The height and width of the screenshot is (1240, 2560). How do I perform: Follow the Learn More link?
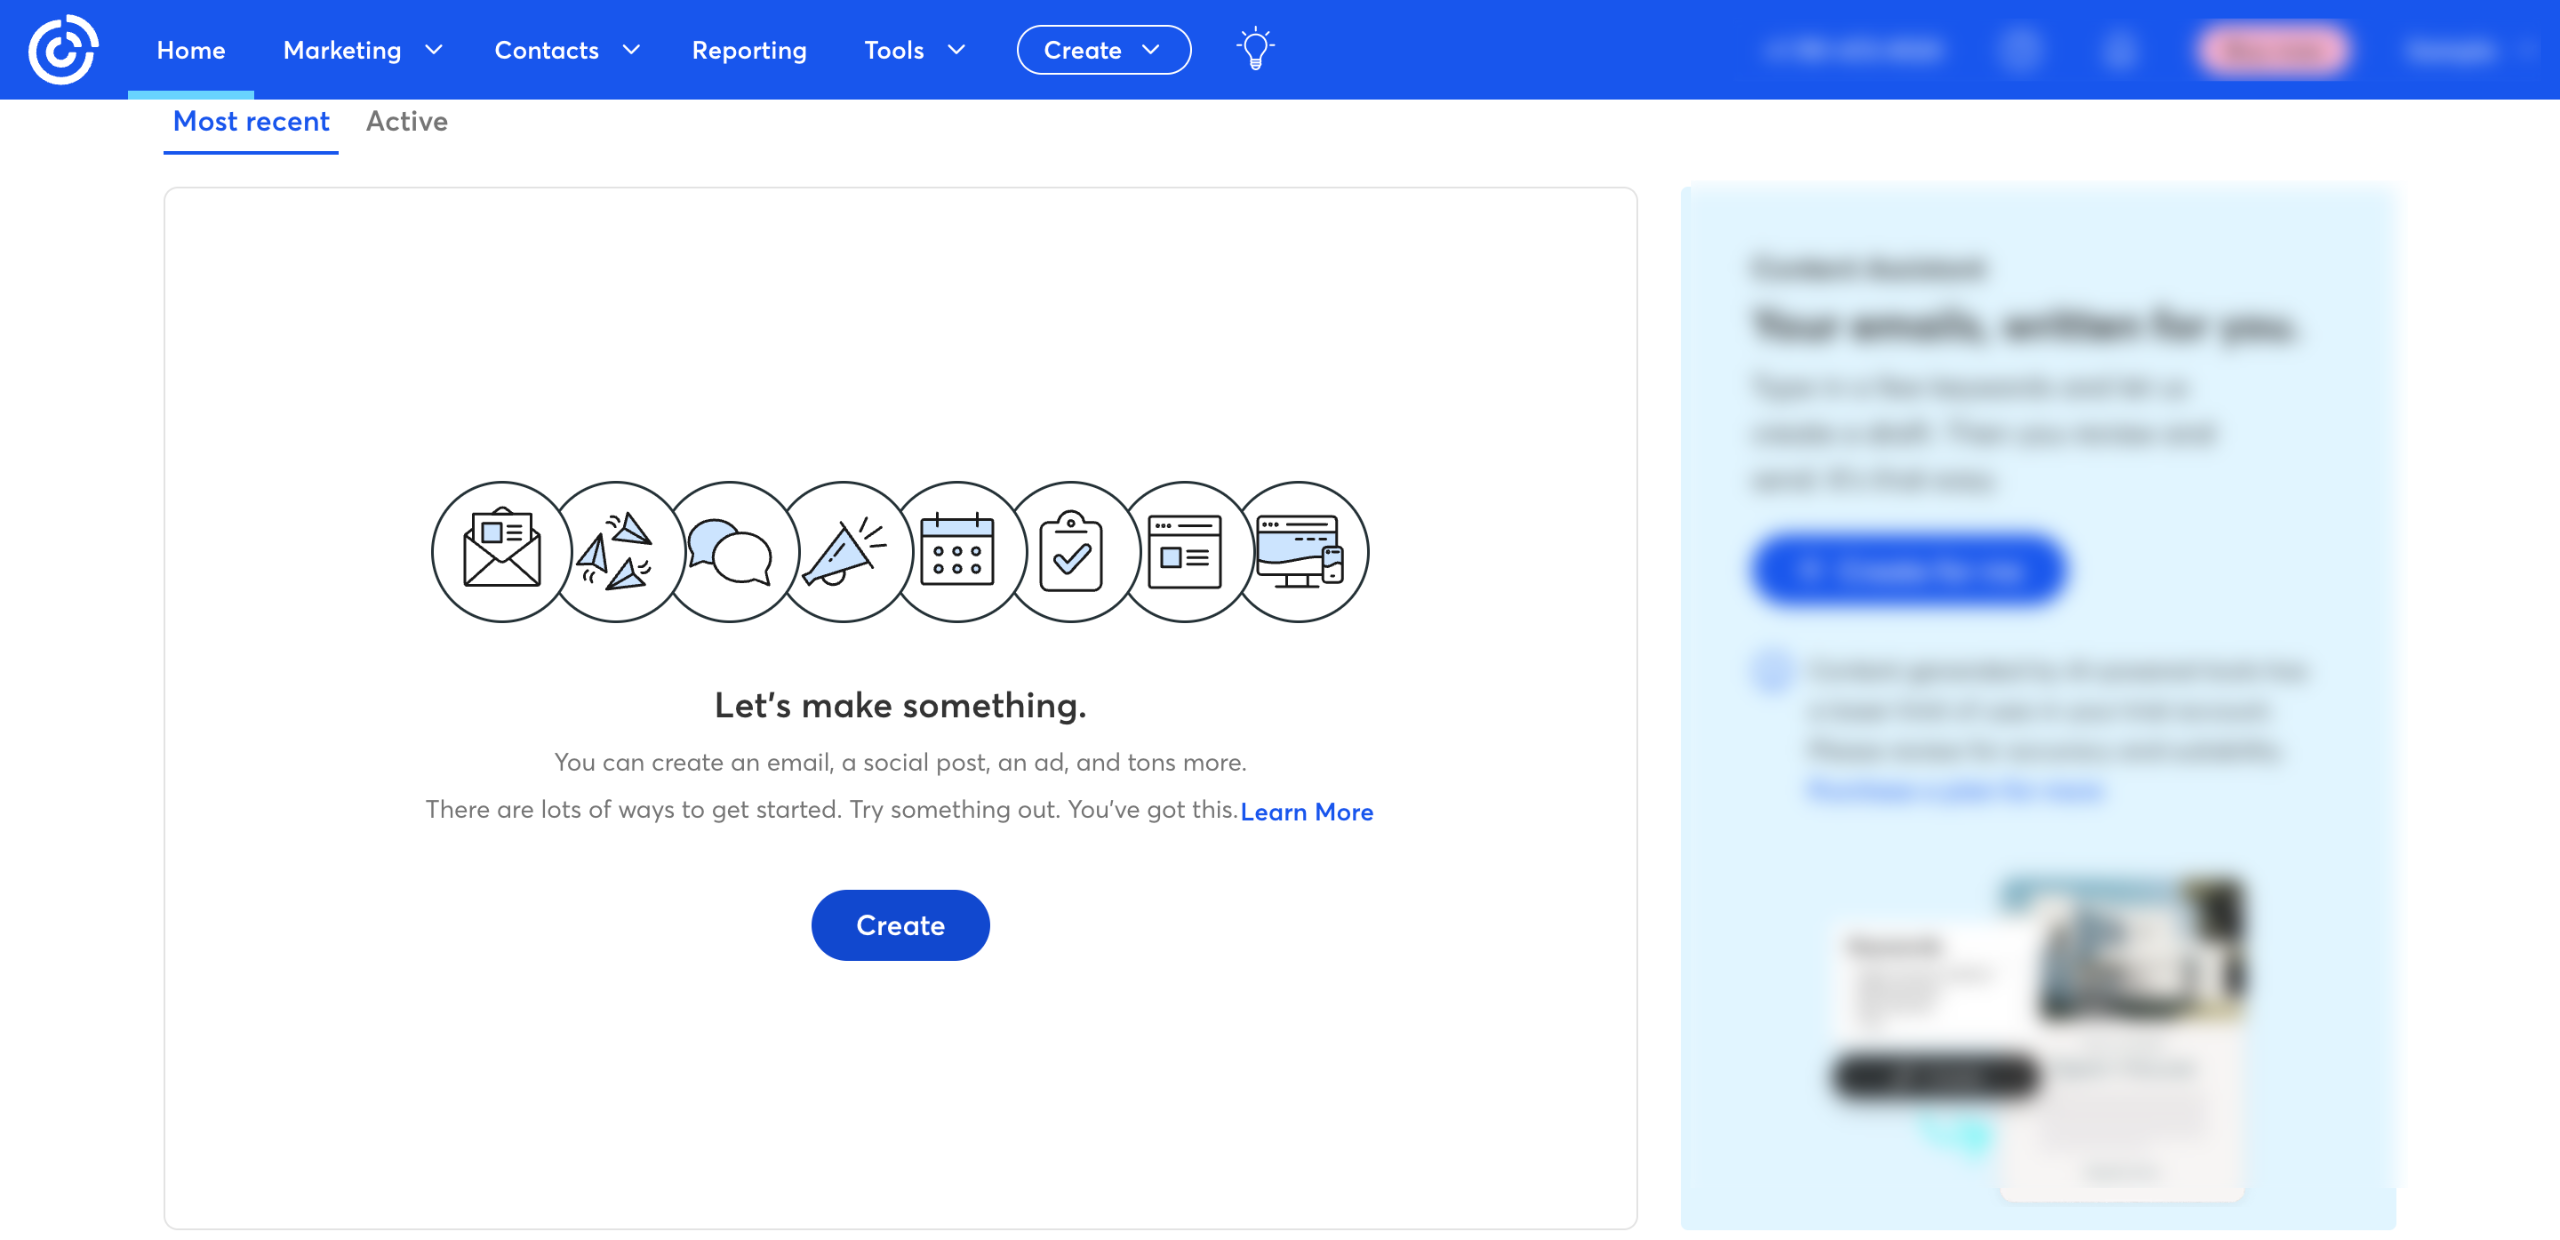[1306, 812]
